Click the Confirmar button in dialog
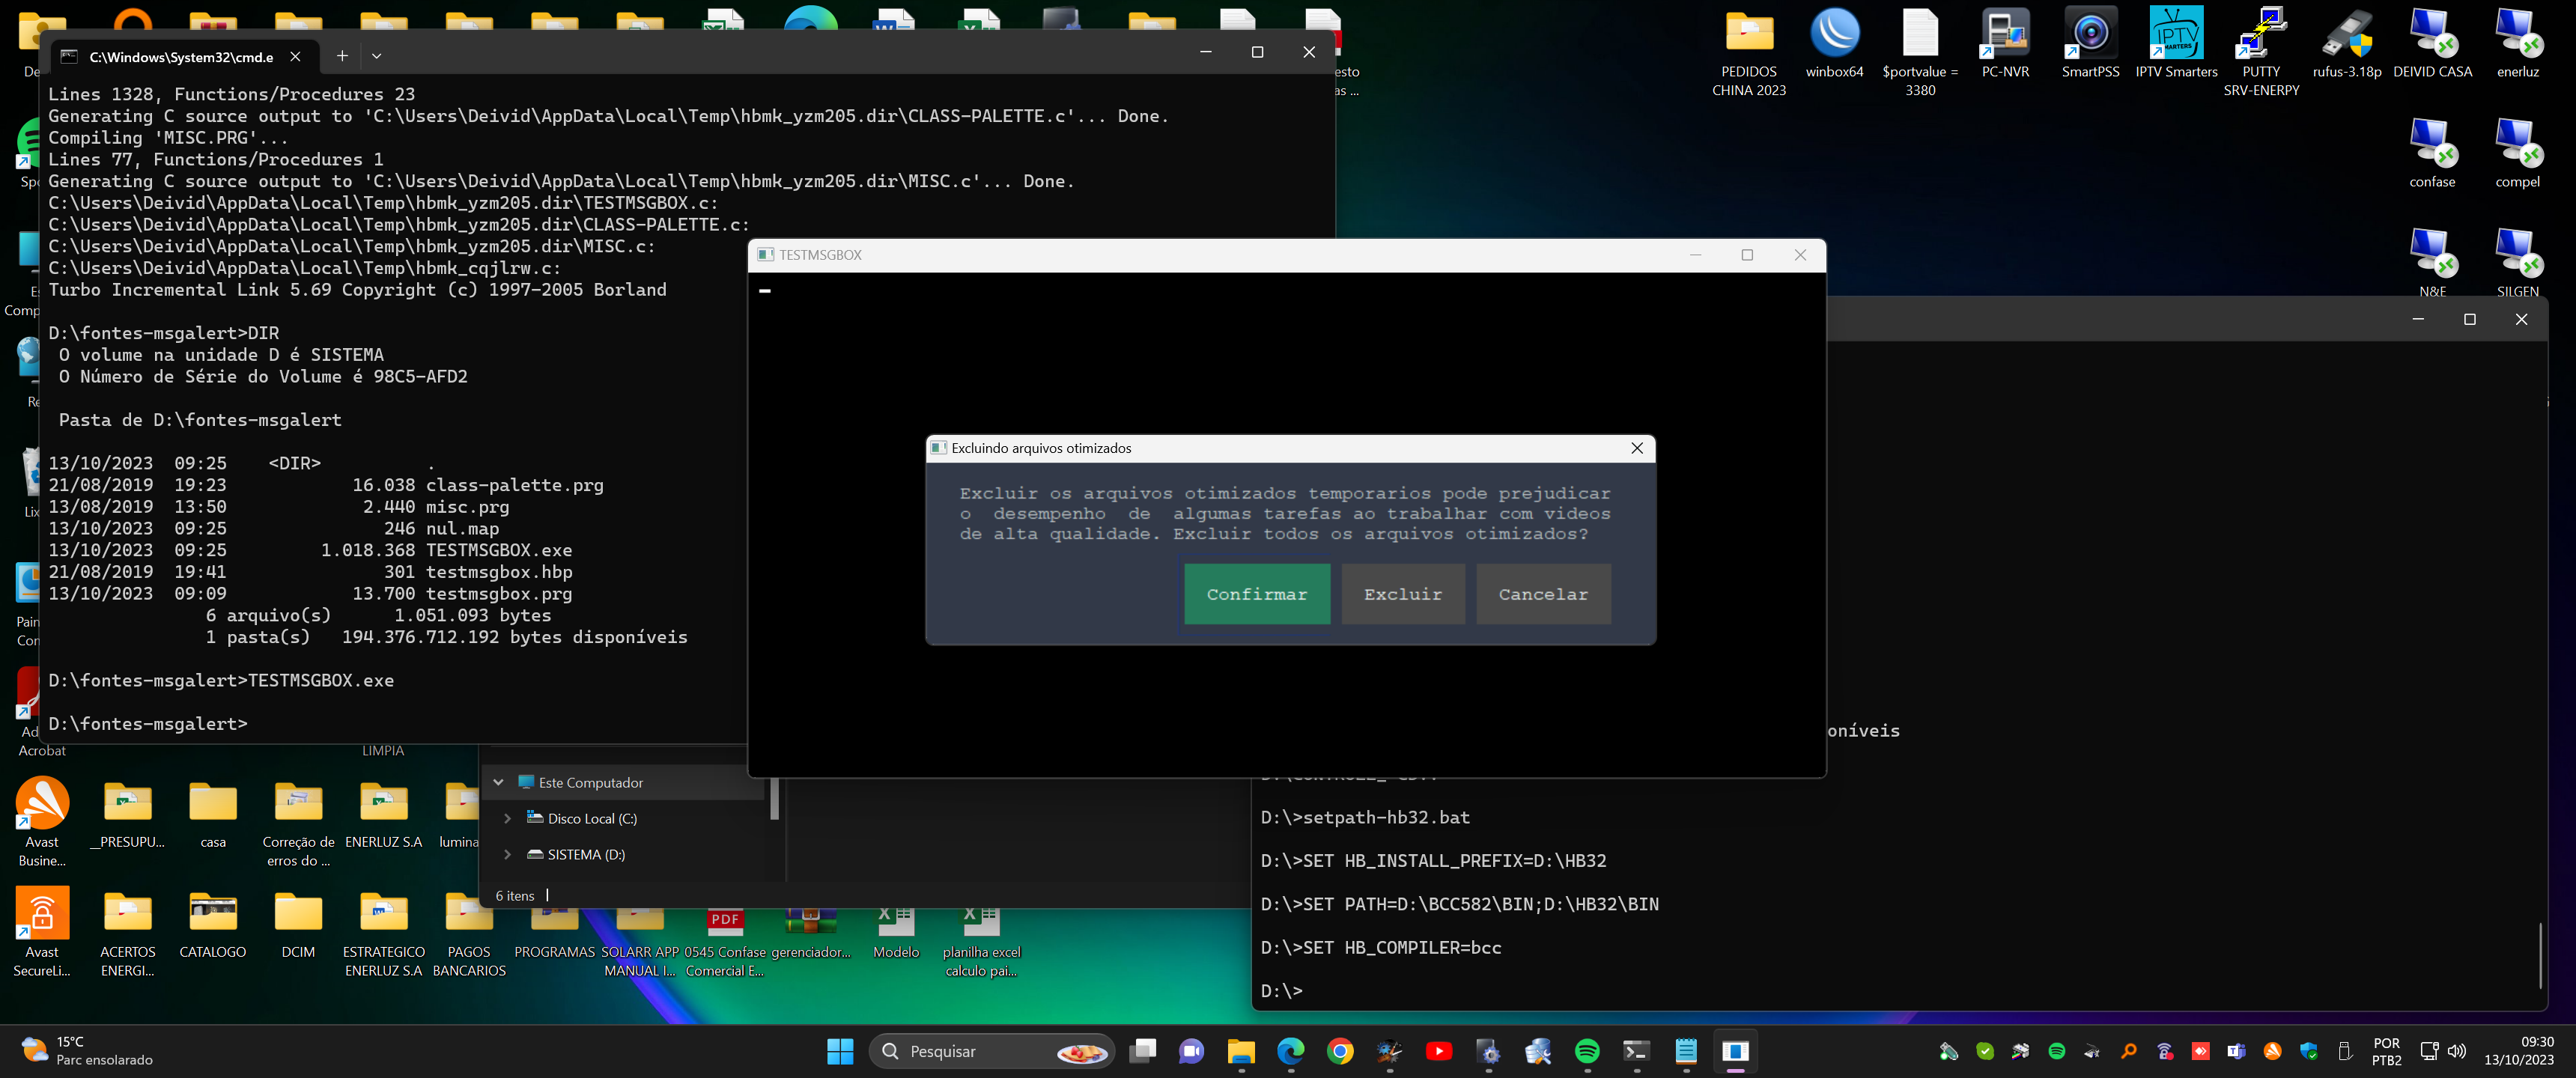Screen dimensions: 2576x1078 pyautogui.click(x=1256, y=594)
